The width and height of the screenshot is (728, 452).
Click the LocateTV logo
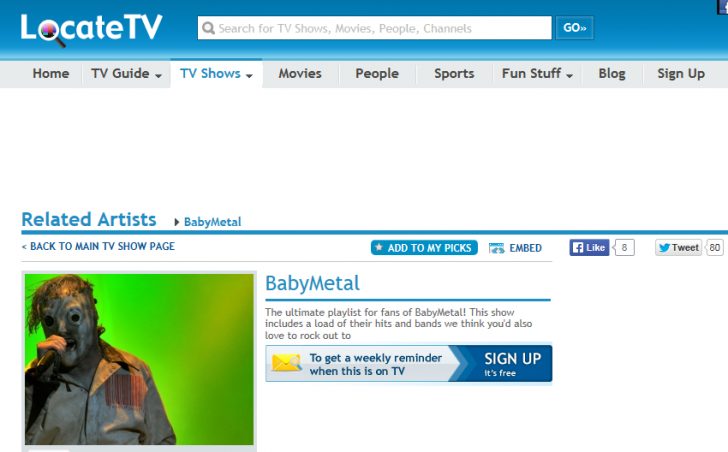[91, 29]
